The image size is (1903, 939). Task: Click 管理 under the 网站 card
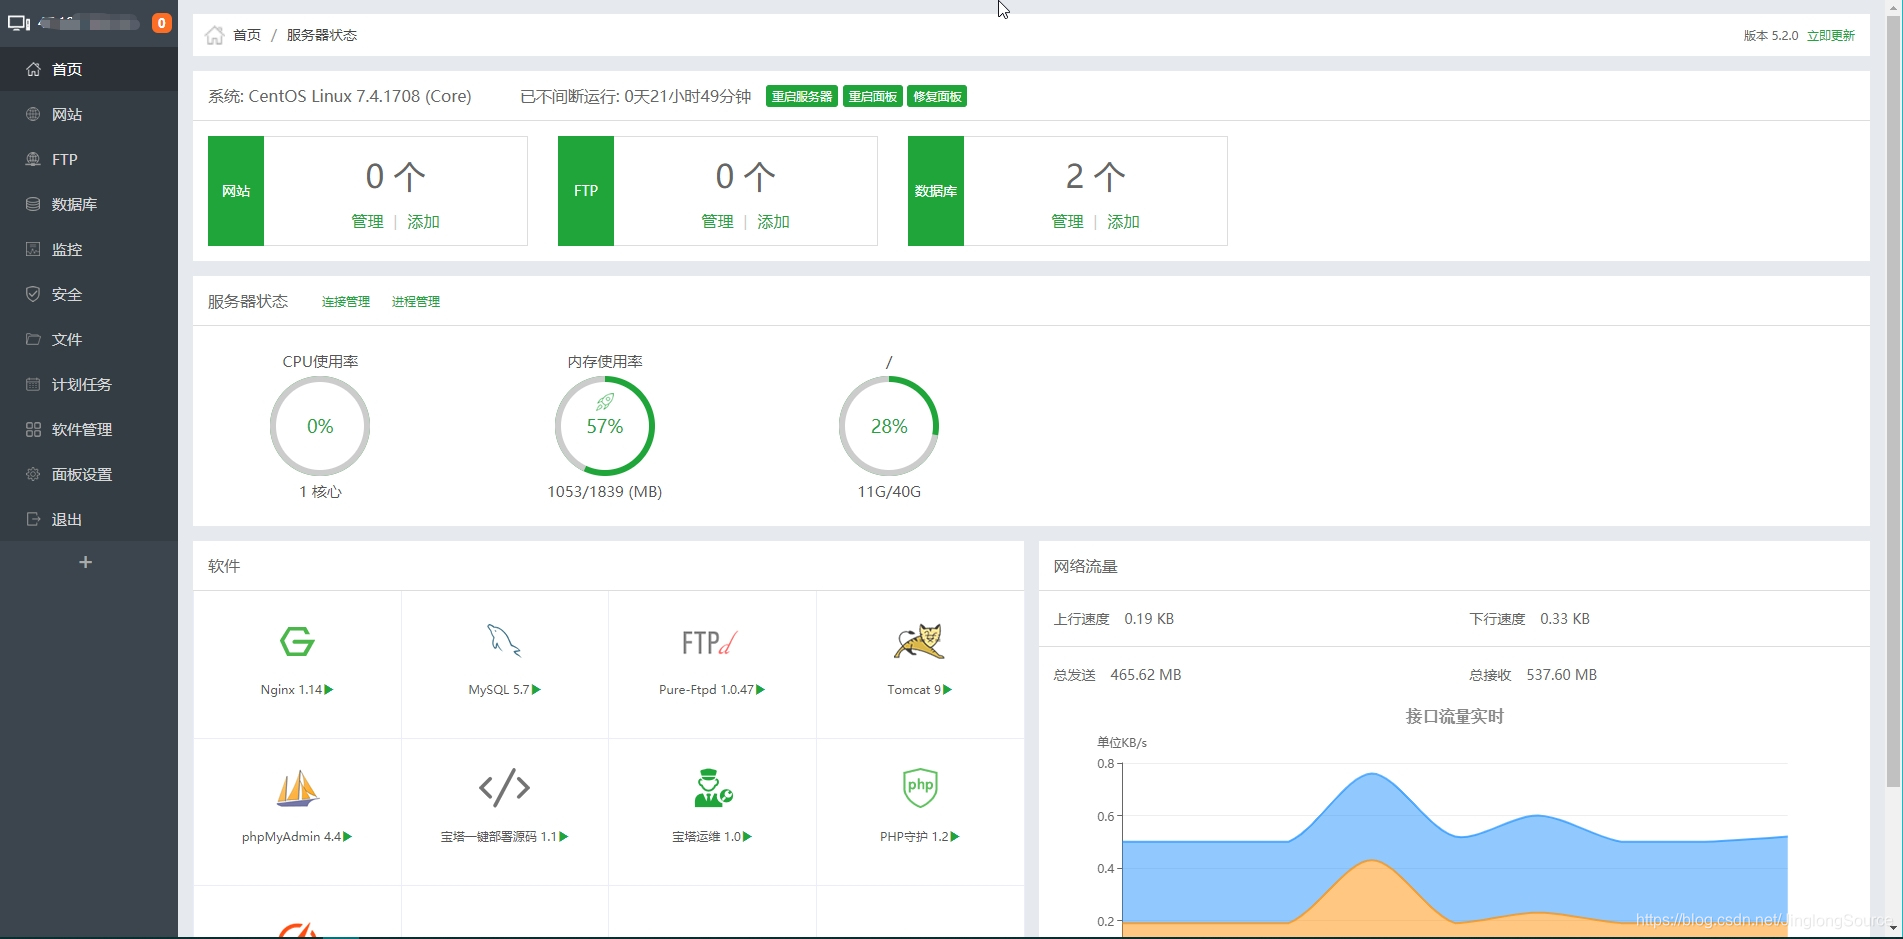point(367,221)
